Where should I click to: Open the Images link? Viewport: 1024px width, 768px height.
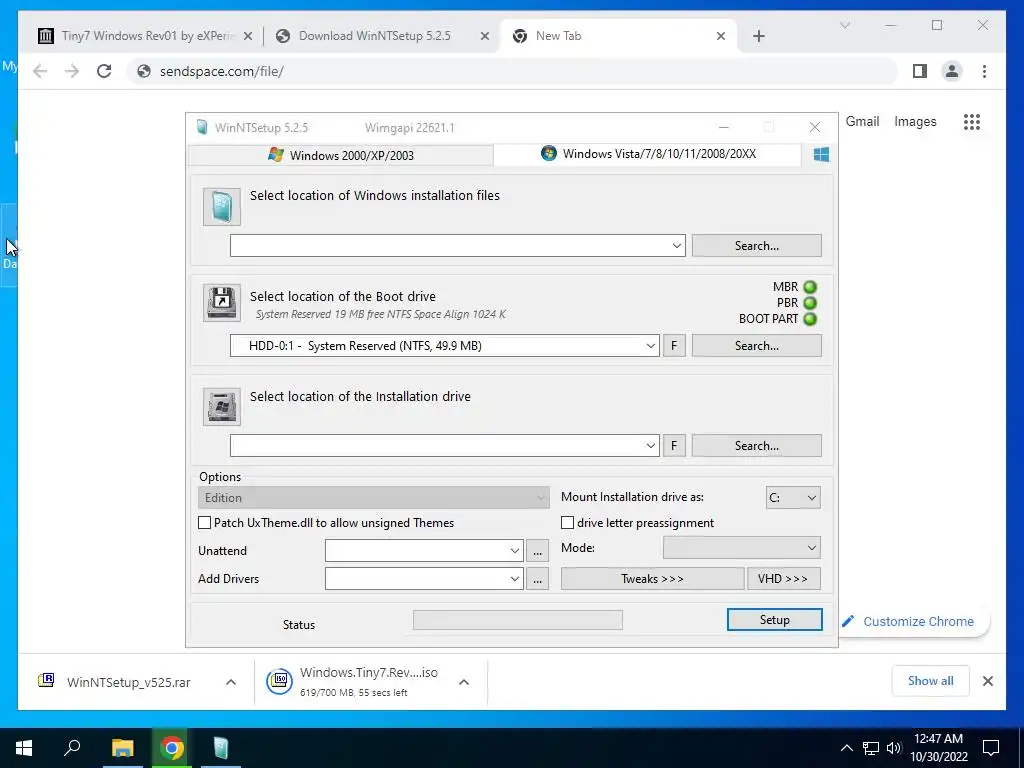[x=915, y=121]
